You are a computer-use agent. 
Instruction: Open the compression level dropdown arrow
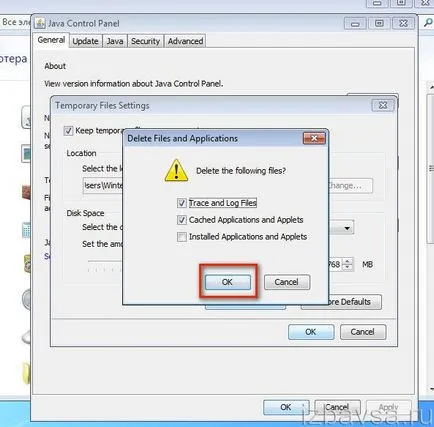(347, 228)
